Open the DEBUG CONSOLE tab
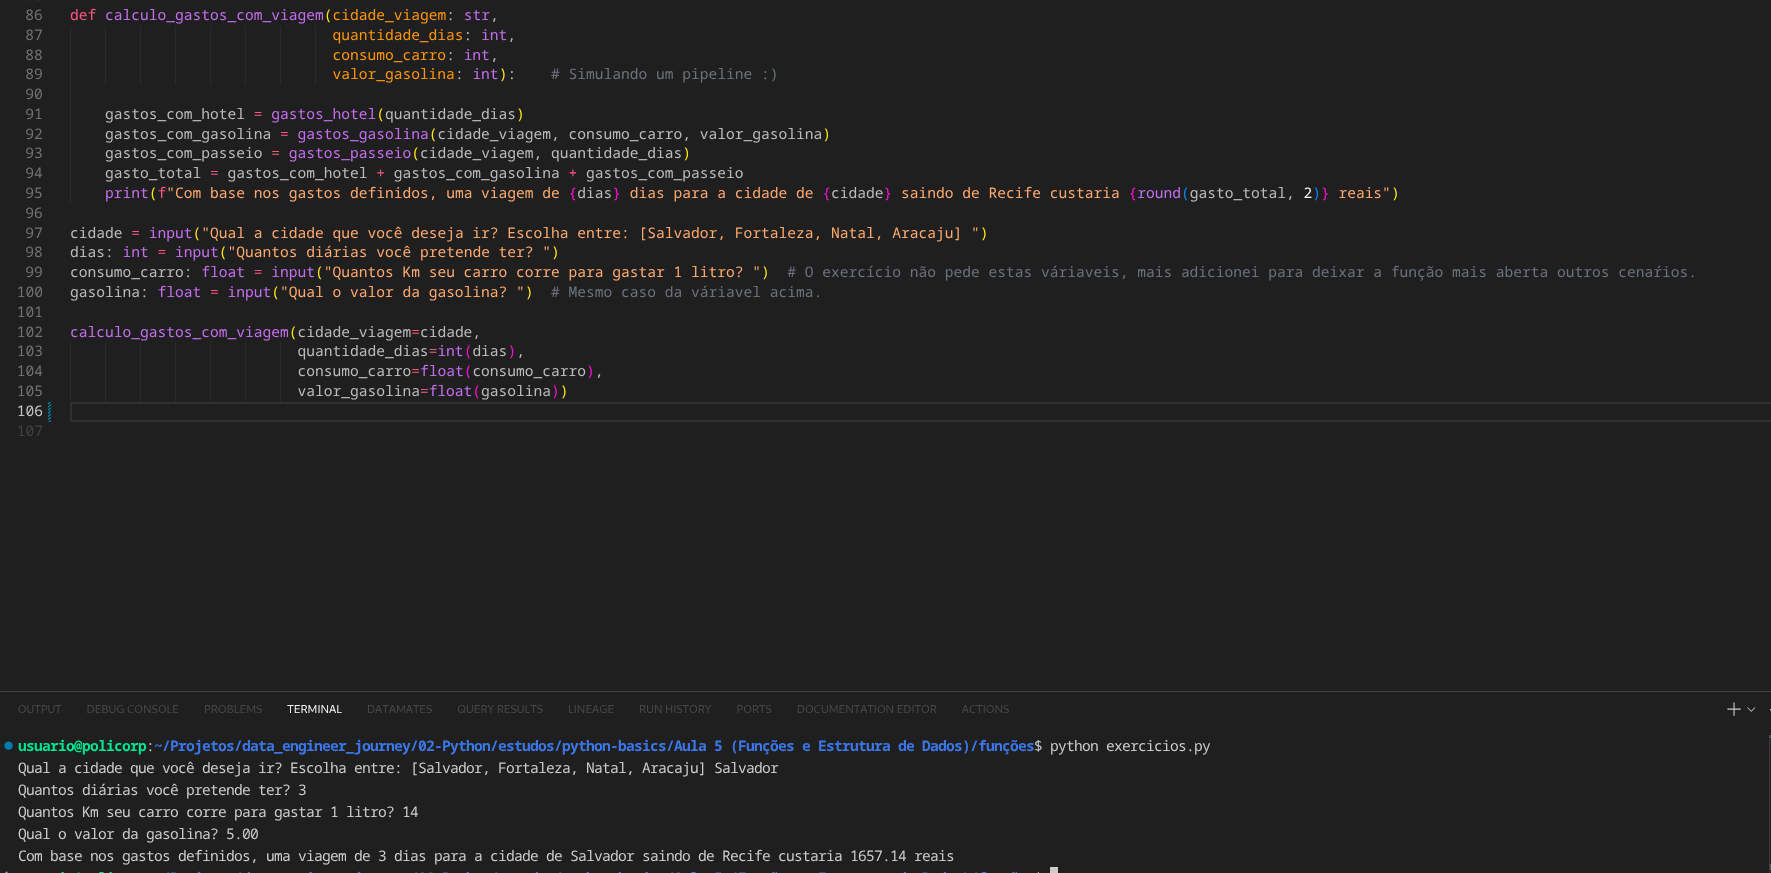Screen dimensions: 1771x873 [132, 709]
